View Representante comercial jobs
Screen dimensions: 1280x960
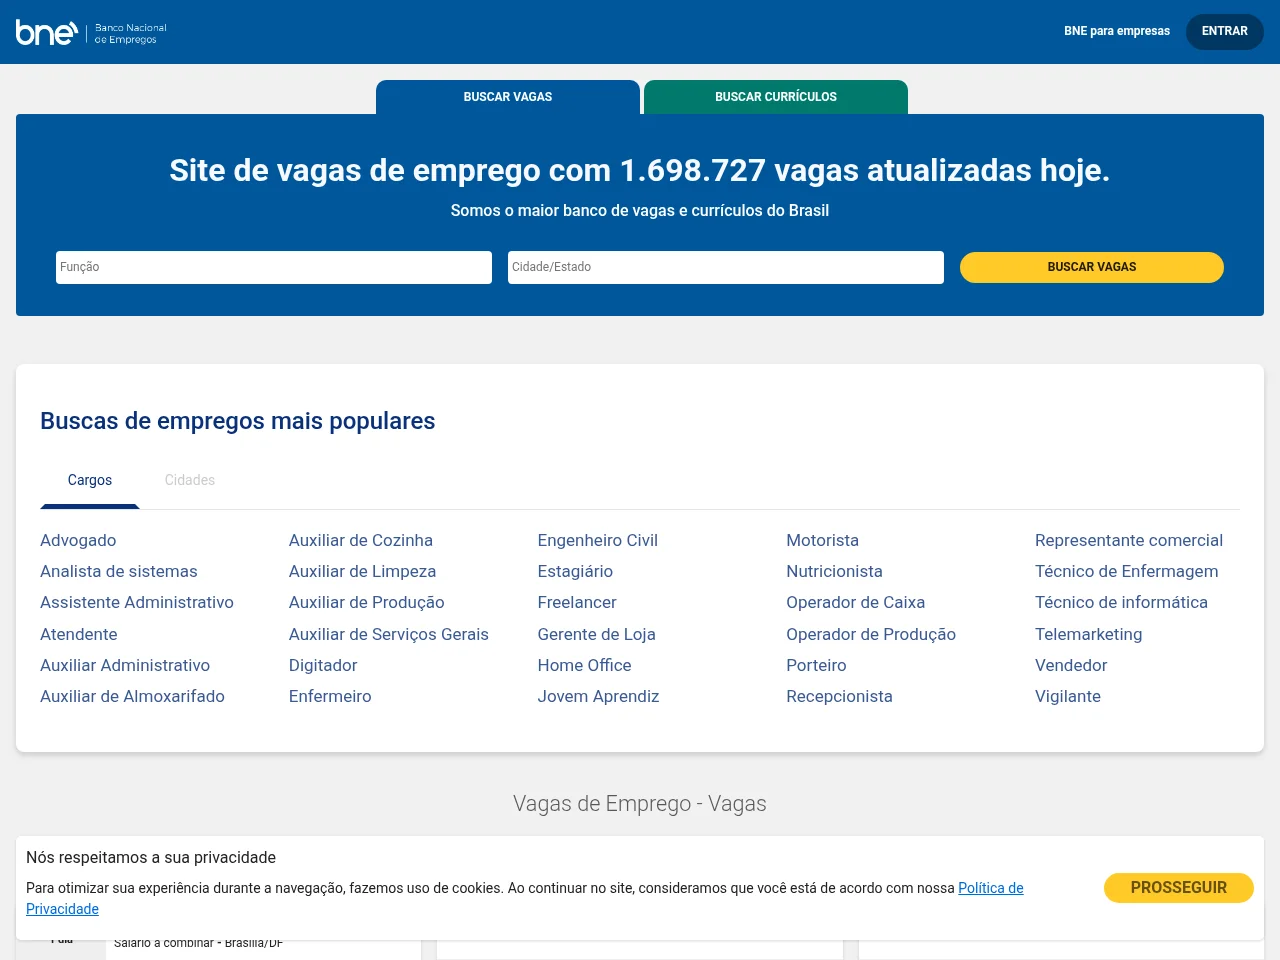(x=1129, y=540)
